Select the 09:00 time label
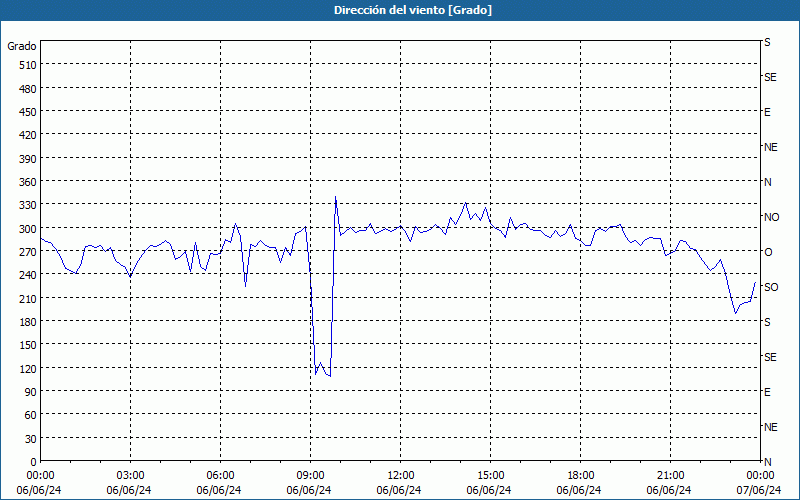This screenshot has height=500, width=800. point(310,476)
